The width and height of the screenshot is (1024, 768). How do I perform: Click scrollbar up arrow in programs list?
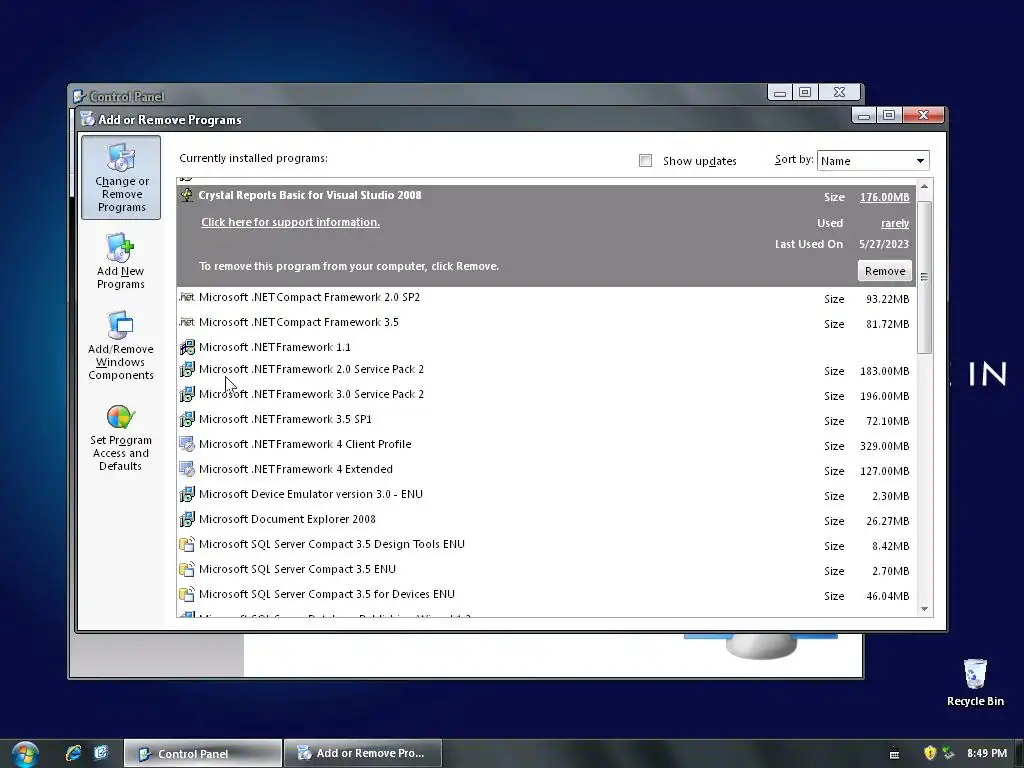click(x=924, y=187)
